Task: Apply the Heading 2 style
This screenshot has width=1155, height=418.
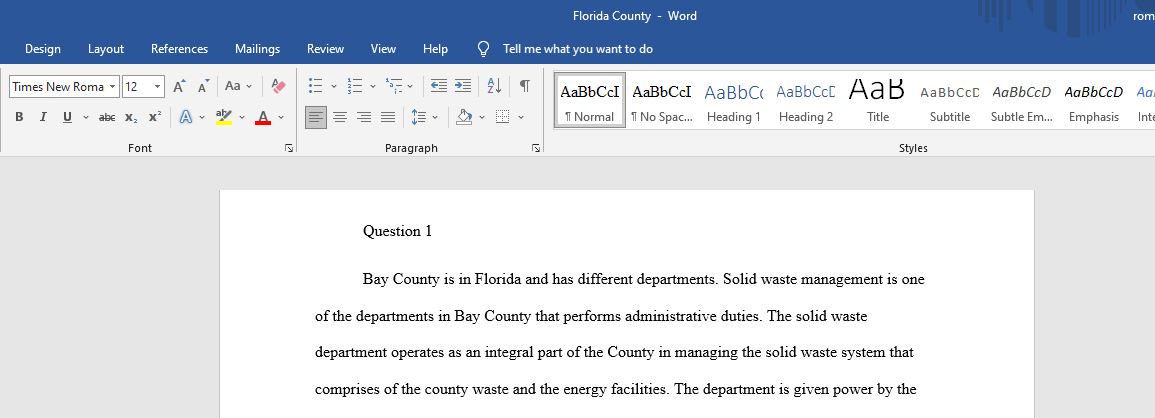Action: tap(806, 100)
